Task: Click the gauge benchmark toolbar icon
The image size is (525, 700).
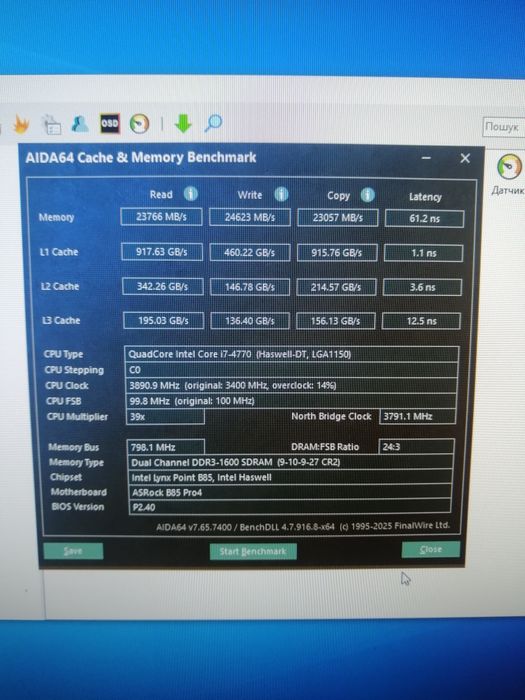Action: [139, 124]
